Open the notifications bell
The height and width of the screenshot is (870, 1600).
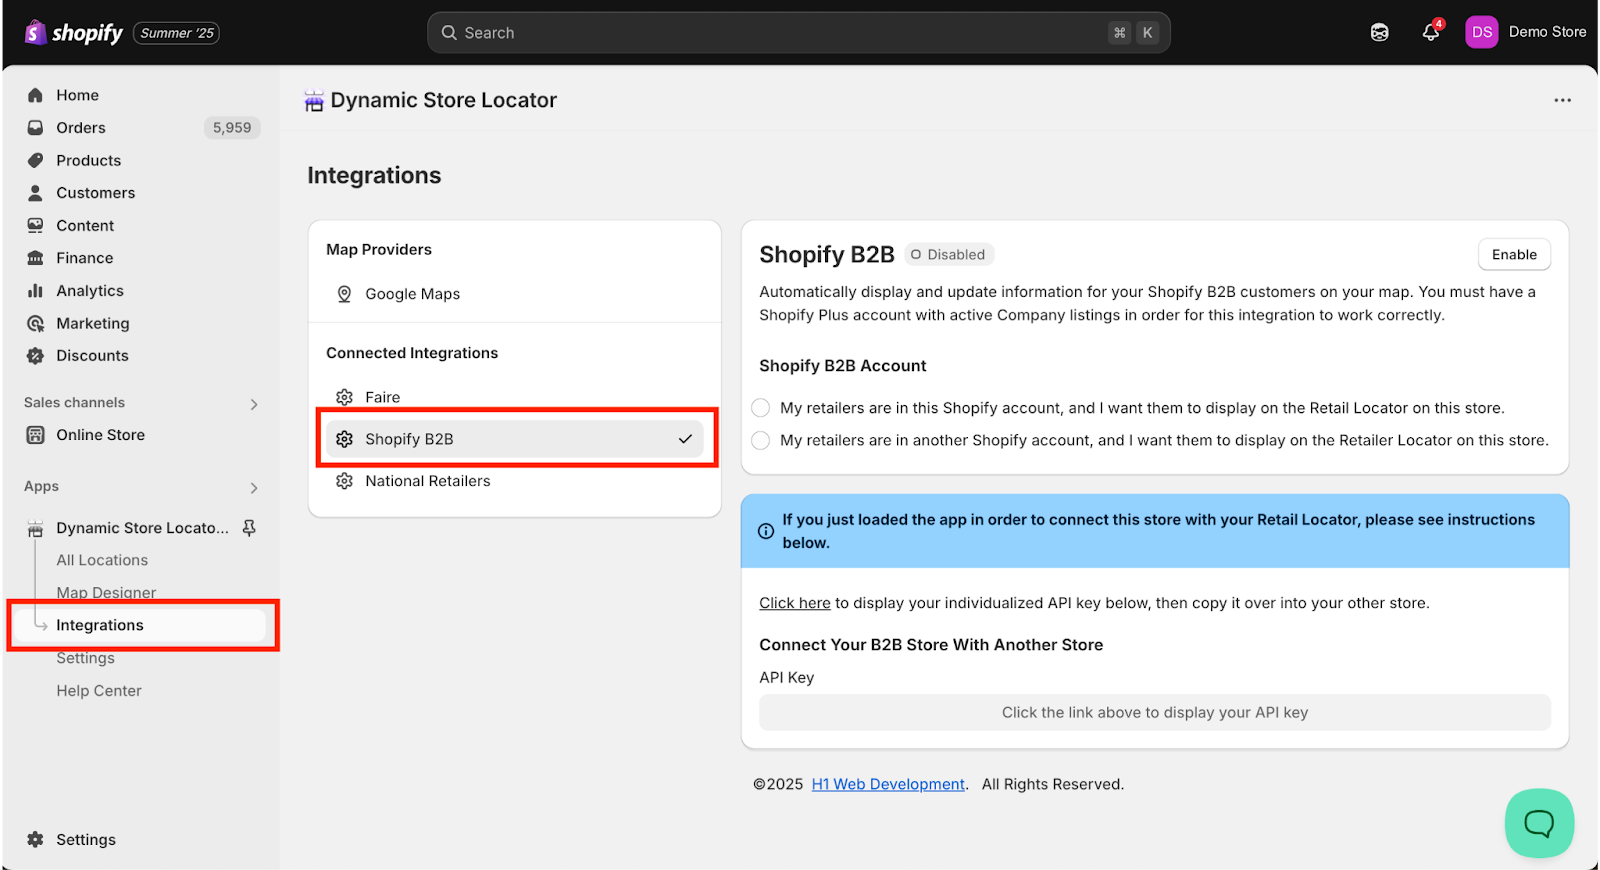[1431, 33]
